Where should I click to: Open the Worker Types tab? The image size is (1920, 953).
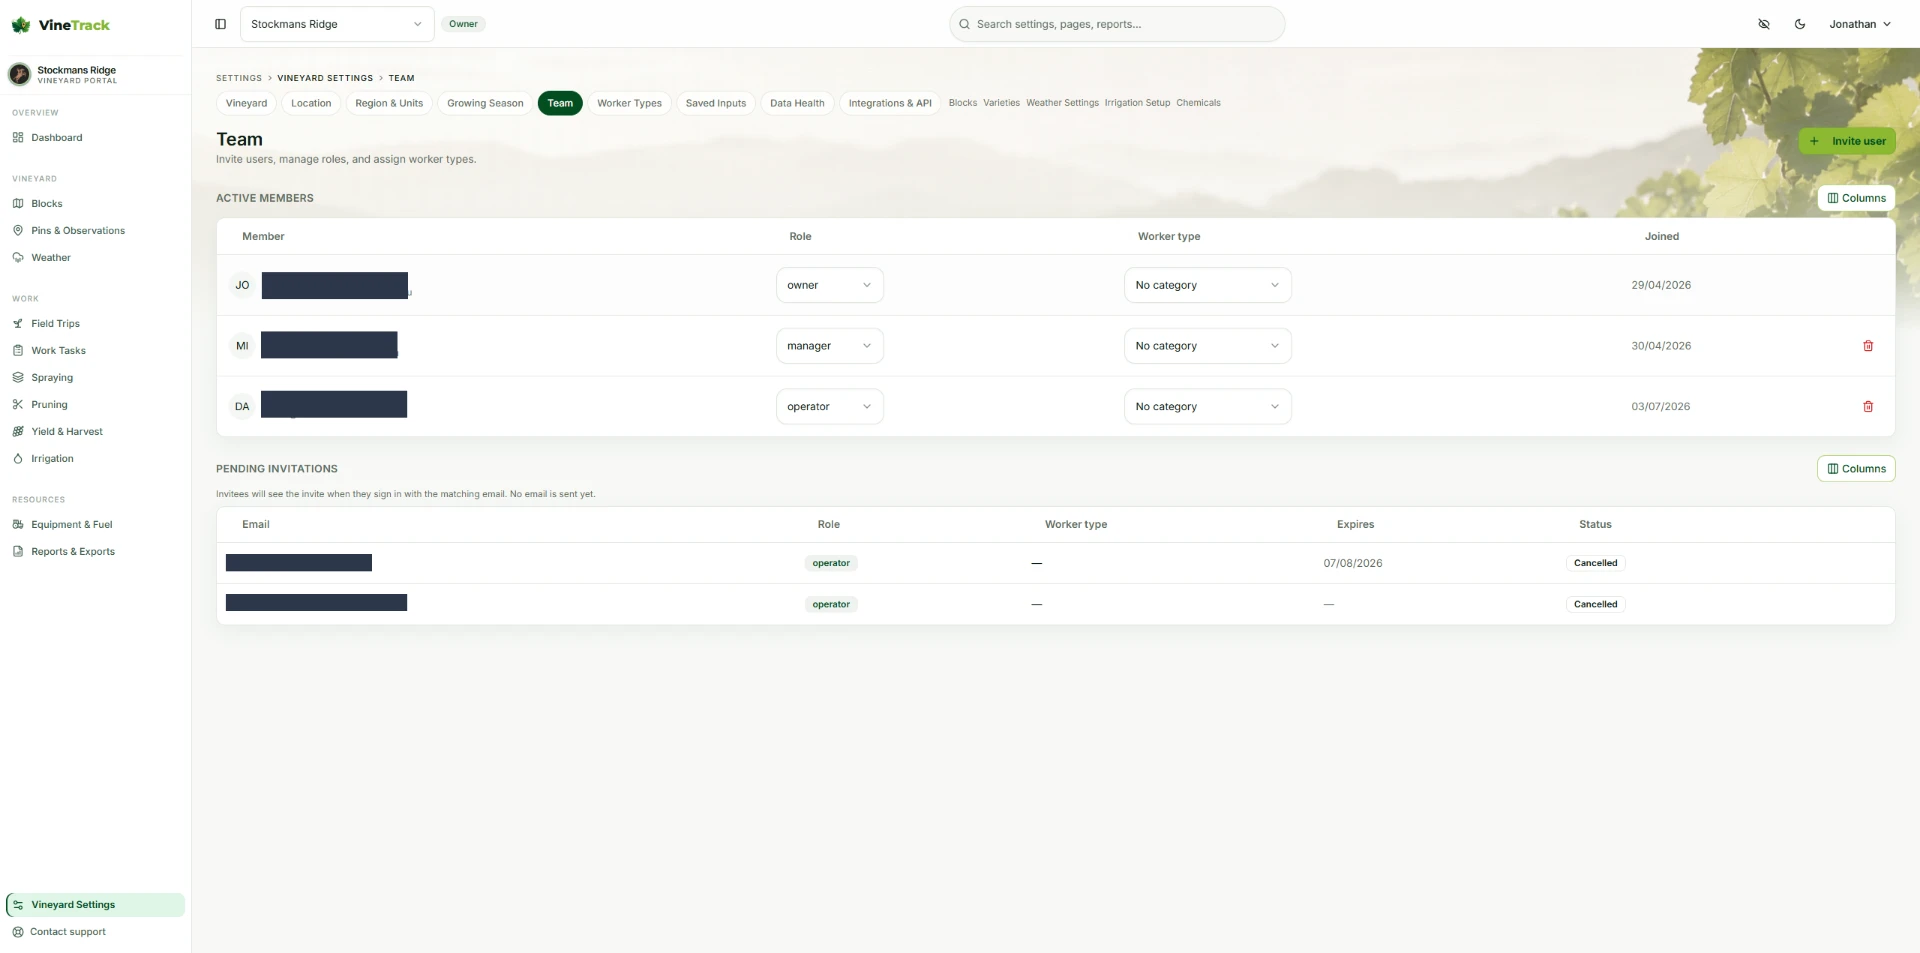[629, 103]
